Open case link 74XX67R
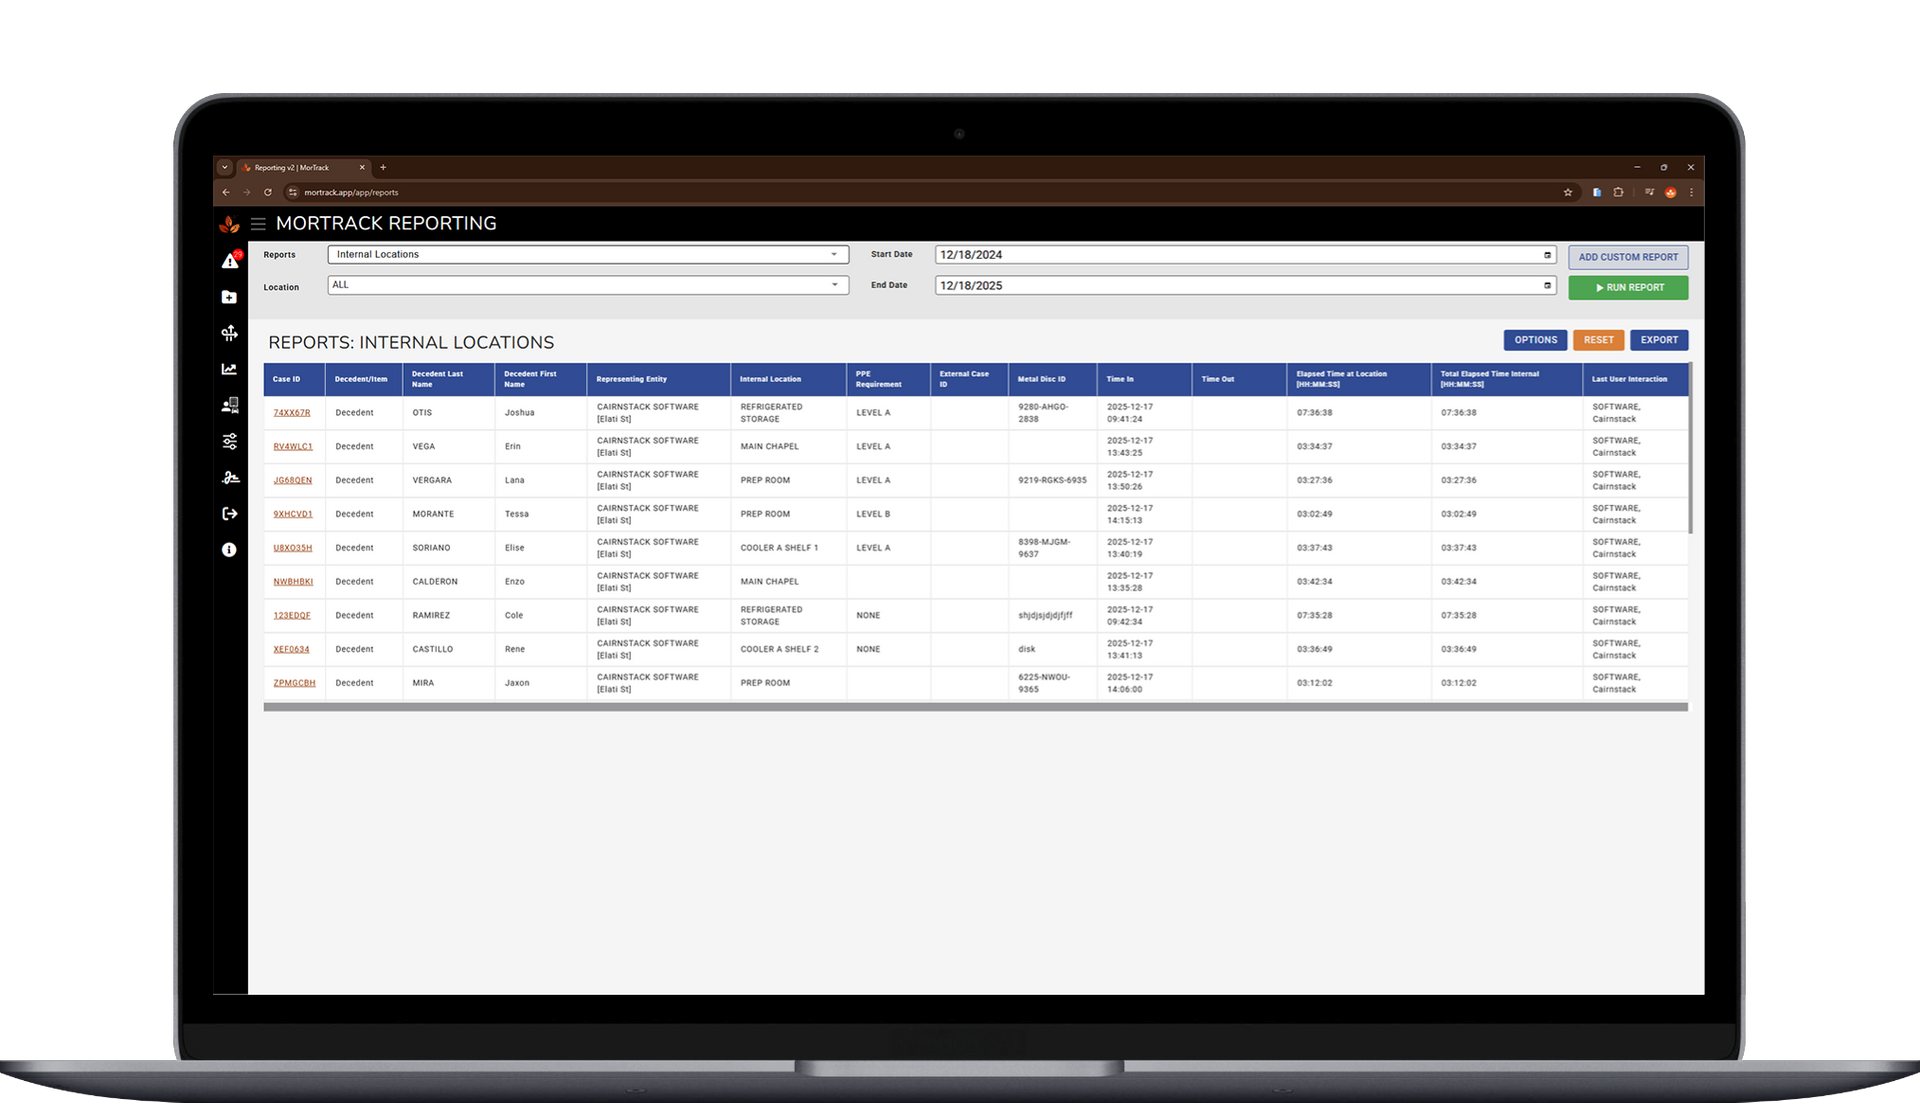1920x1103 pixels. (x=292, y=413)
